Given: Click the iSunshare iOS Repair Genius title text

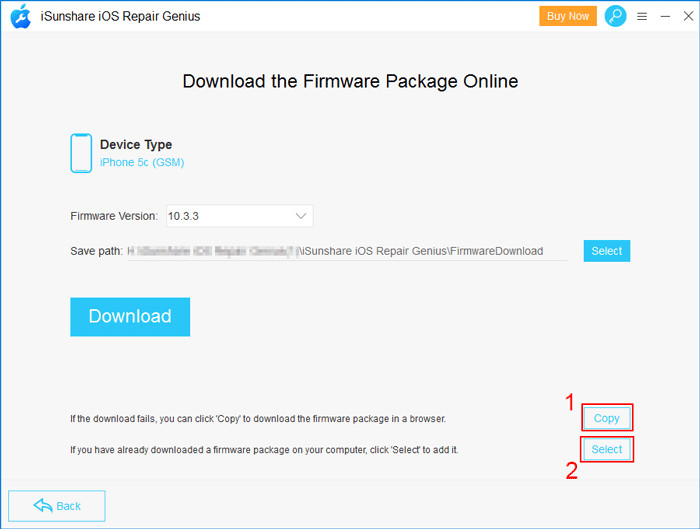Looking at the screenshot, I should [121, 17].
